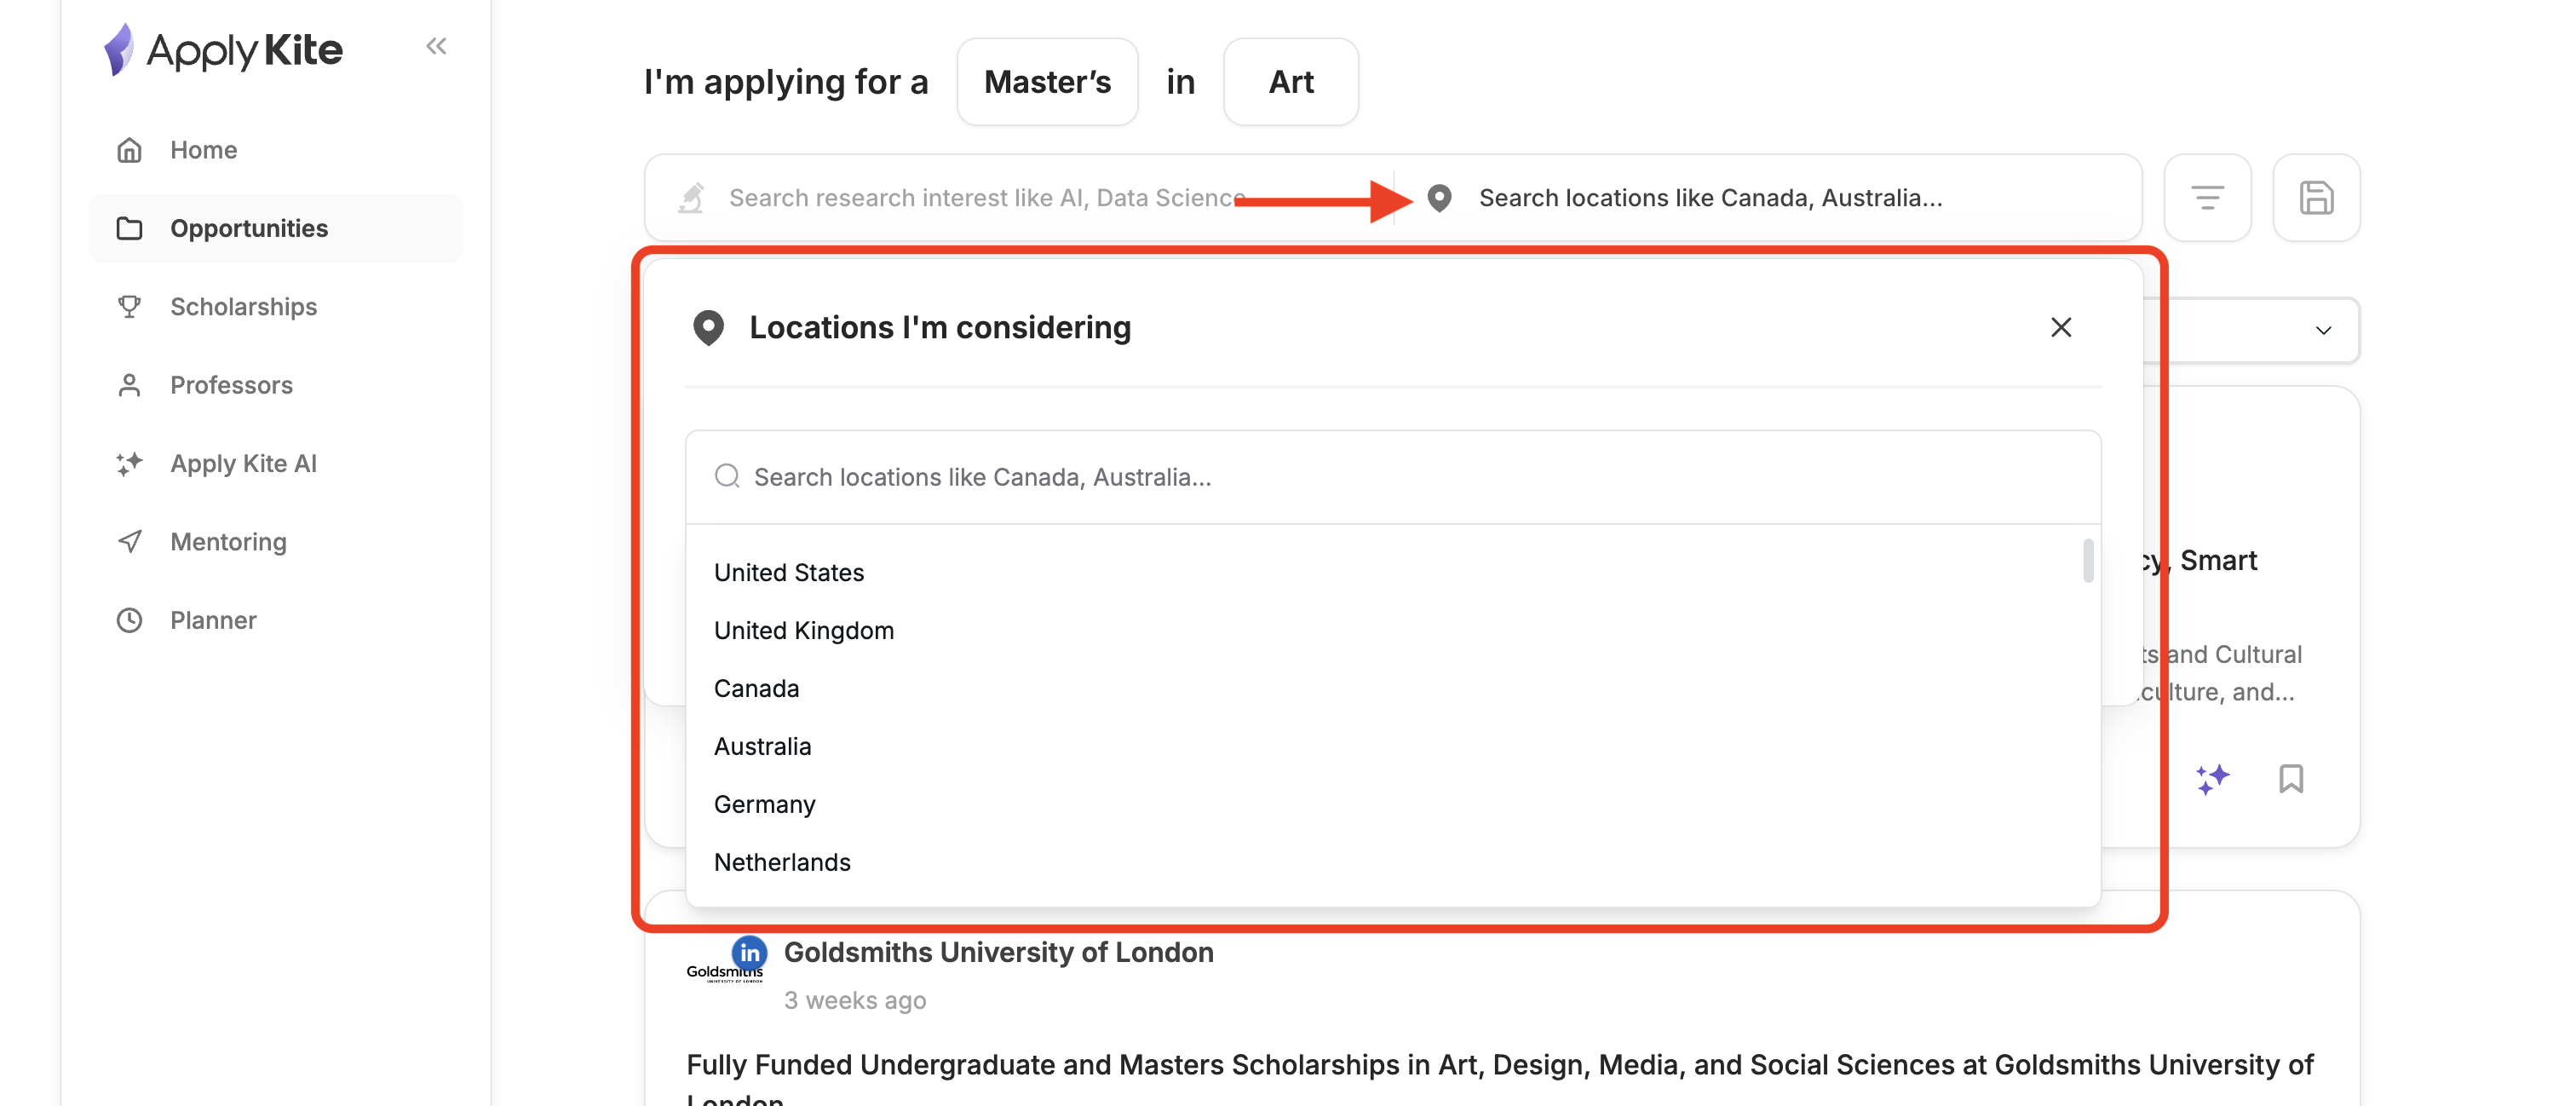Open the Master's degree selector

pos(1047,82)
